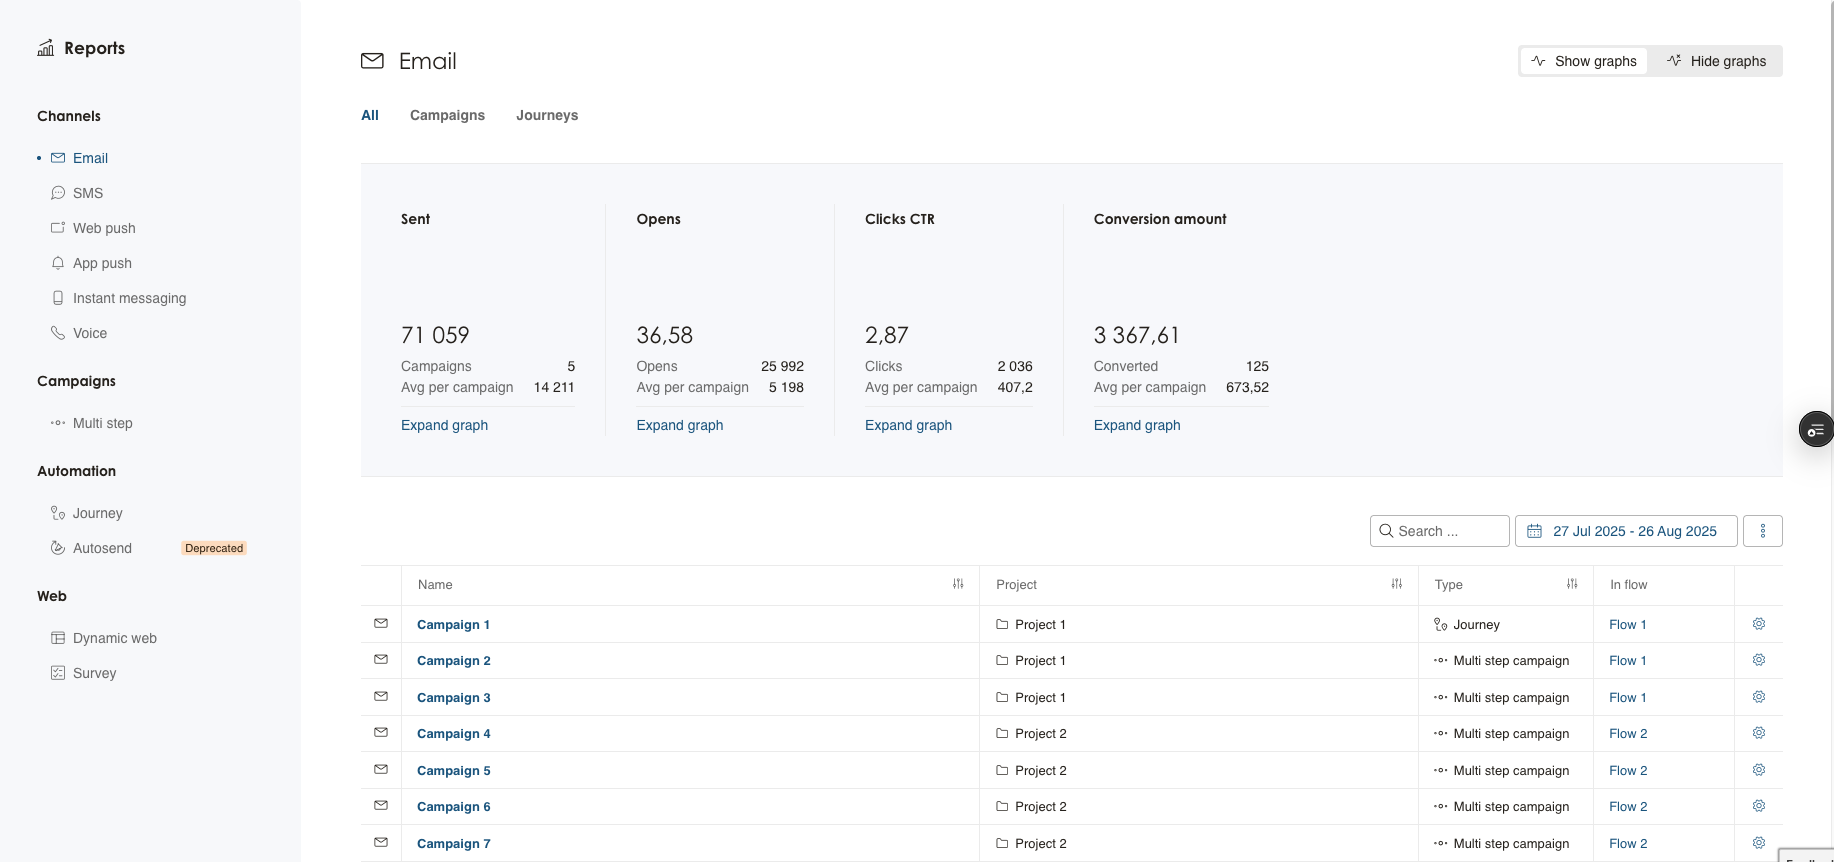Expand graph under Clicks CTR metric
The height and width of the screenshot is (862, 1834).
[908, 425]
